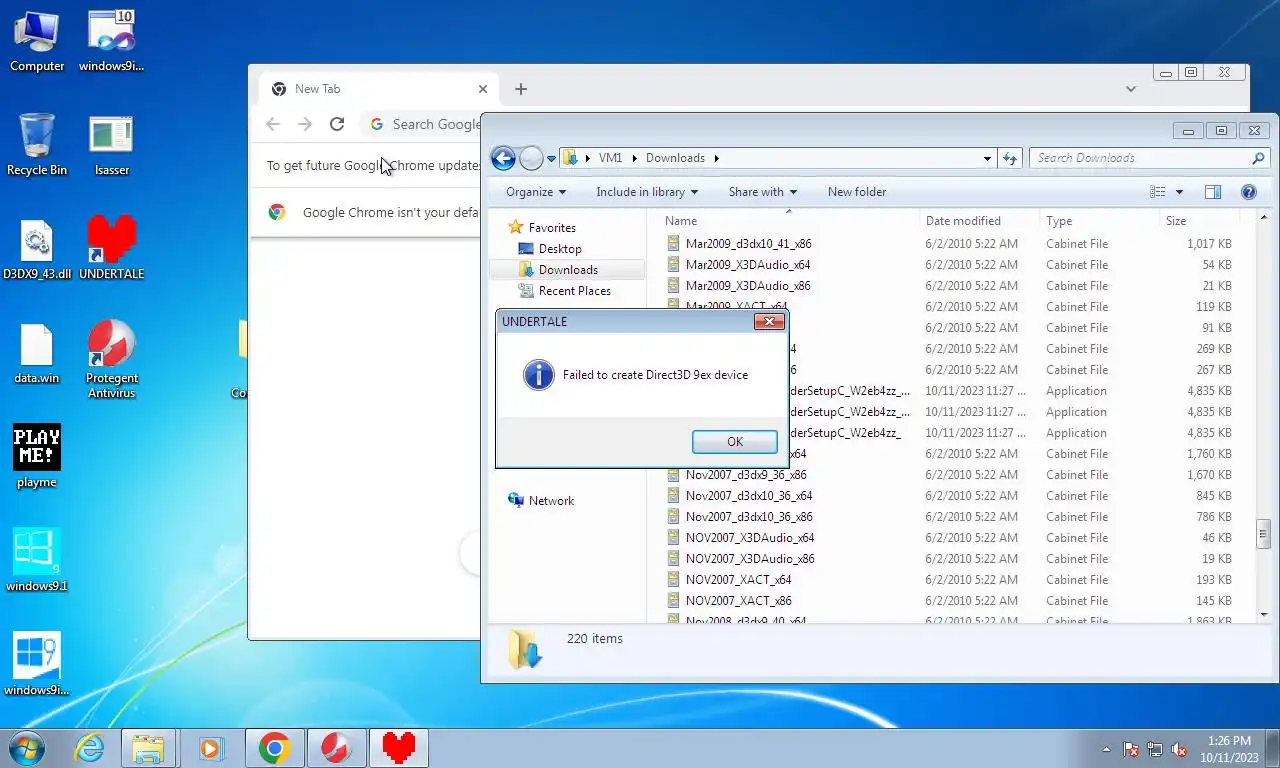Launch Protegent Antivirus desktop shortcut

pyautogui.click(x=111, y=360)
